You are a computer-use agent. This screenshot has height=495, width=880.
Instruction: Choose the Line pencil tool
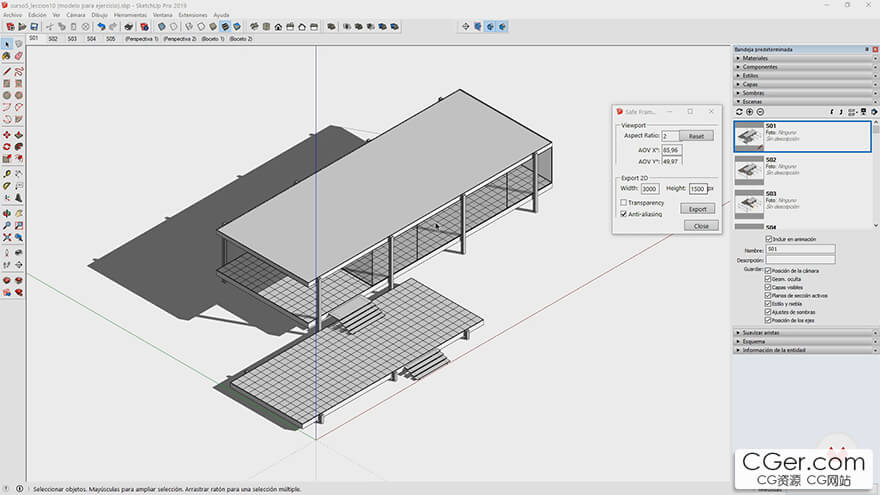[7, 72]
